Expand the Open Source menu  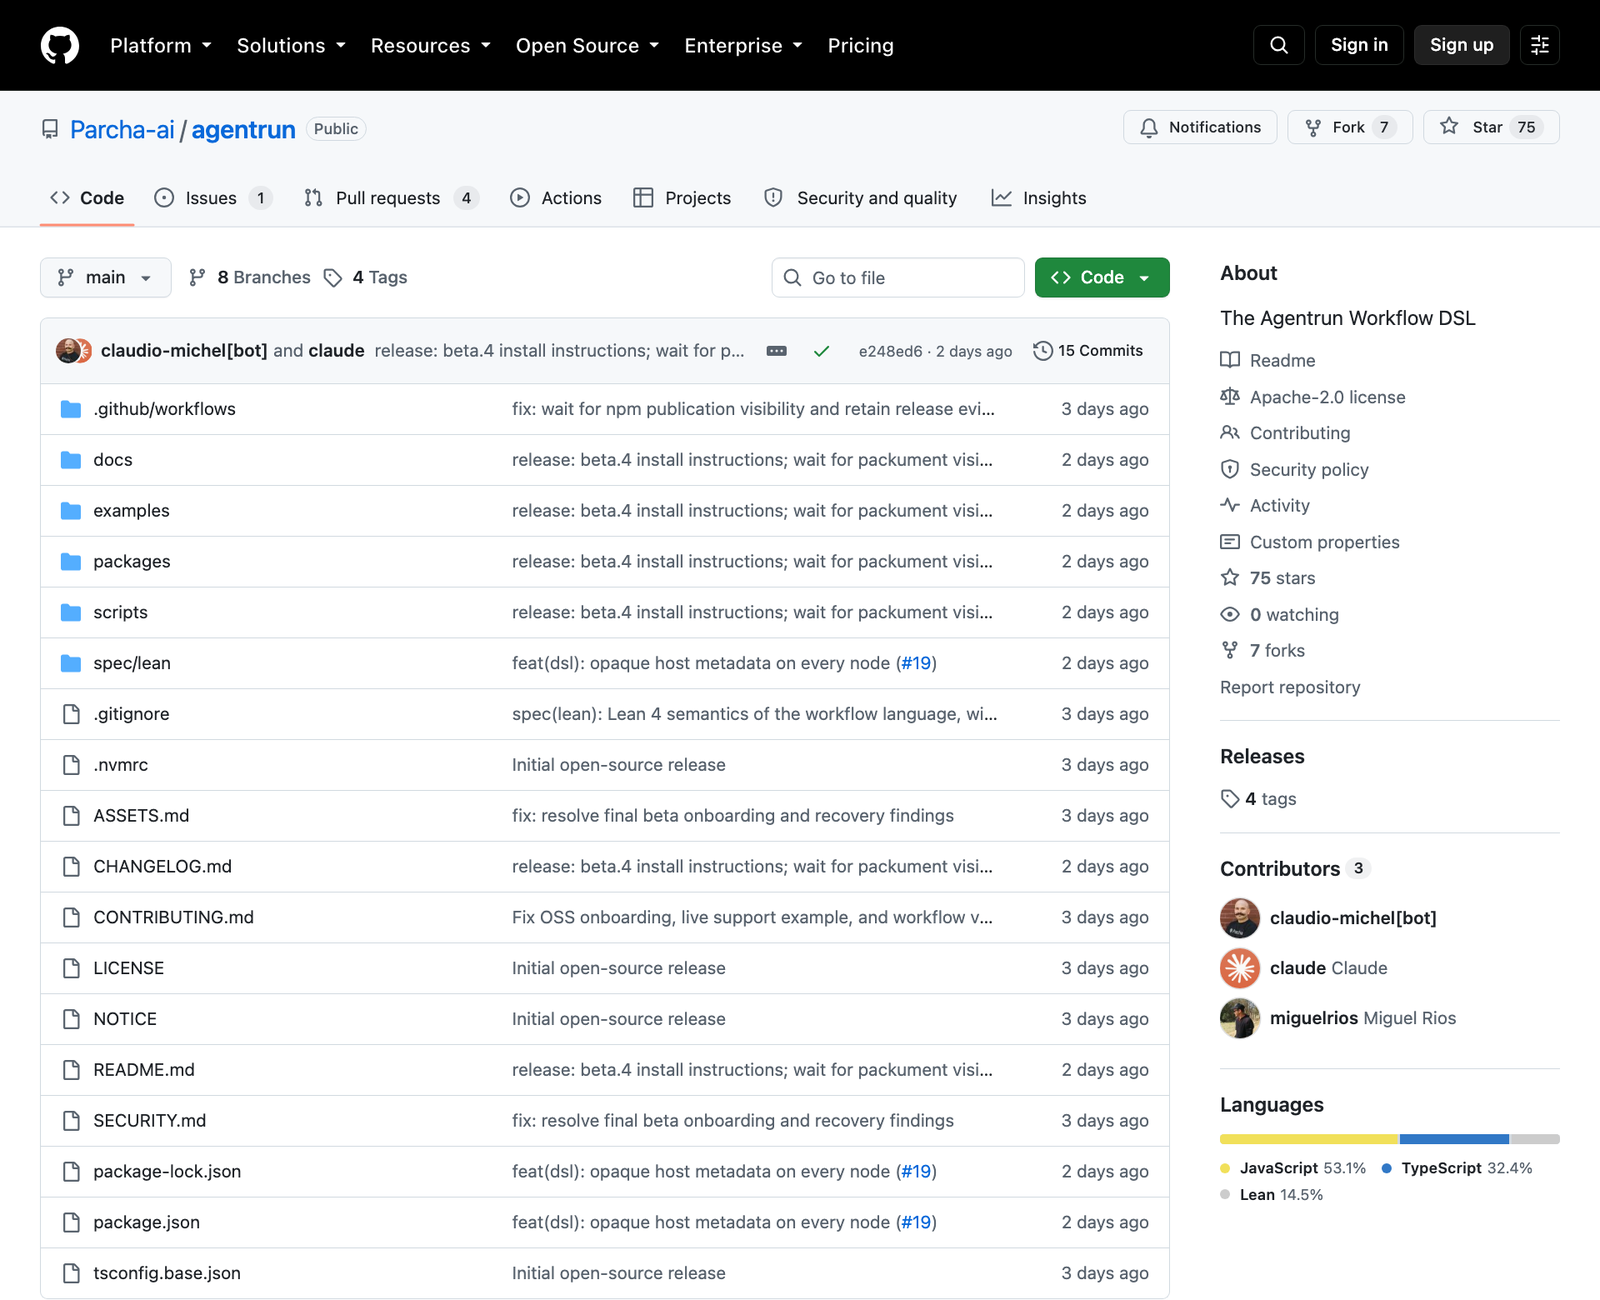(588, 46)
